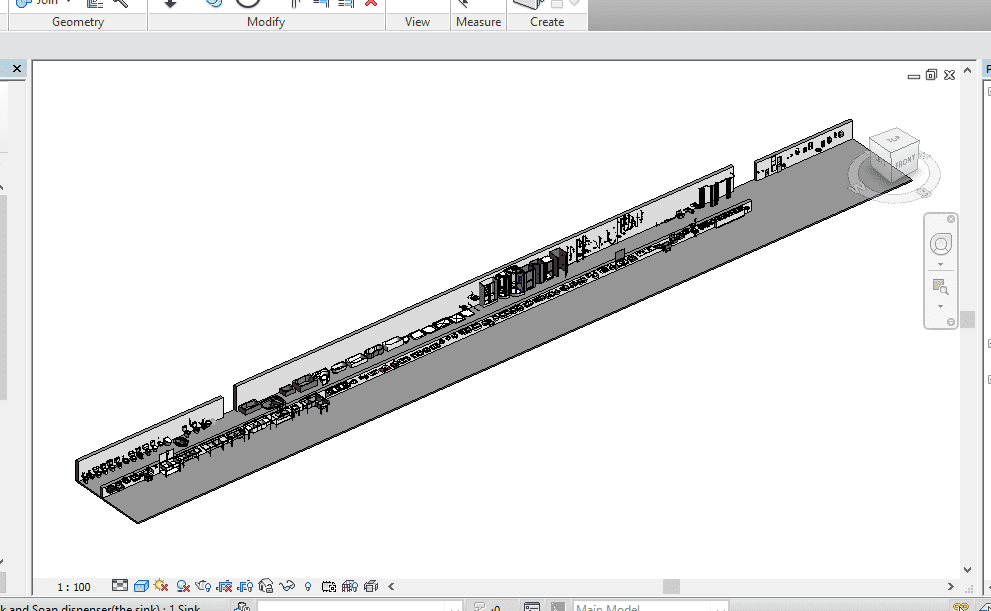The image size is (991, 611).
Task: Click the horizontal scrollbar thumb
Action: pos(671,587)
